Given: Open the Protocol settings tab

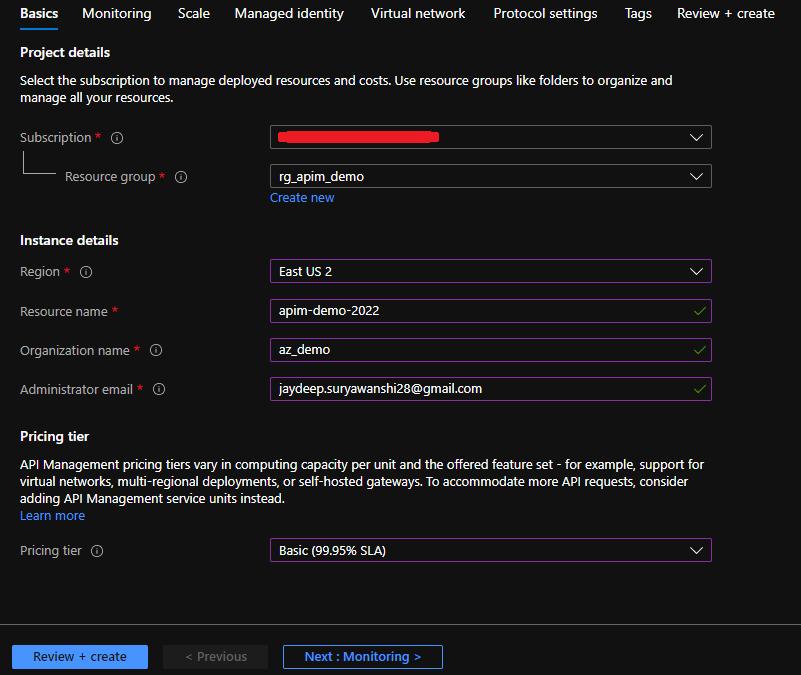Looking at the screenshot, I should tap(545, 13).
